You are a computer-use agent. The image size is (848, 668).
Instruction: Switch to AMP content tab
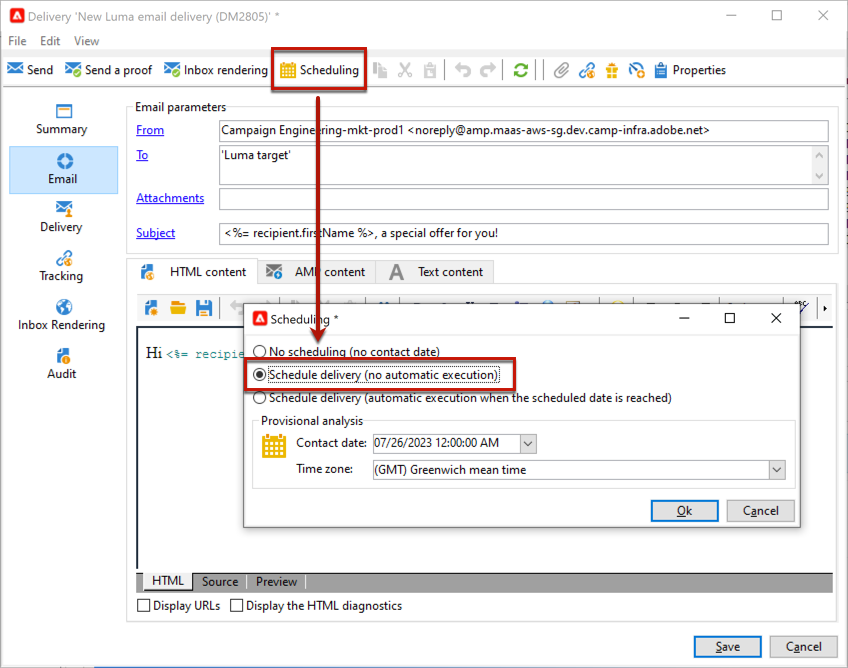pyautogui.click(x=316, y=272)
